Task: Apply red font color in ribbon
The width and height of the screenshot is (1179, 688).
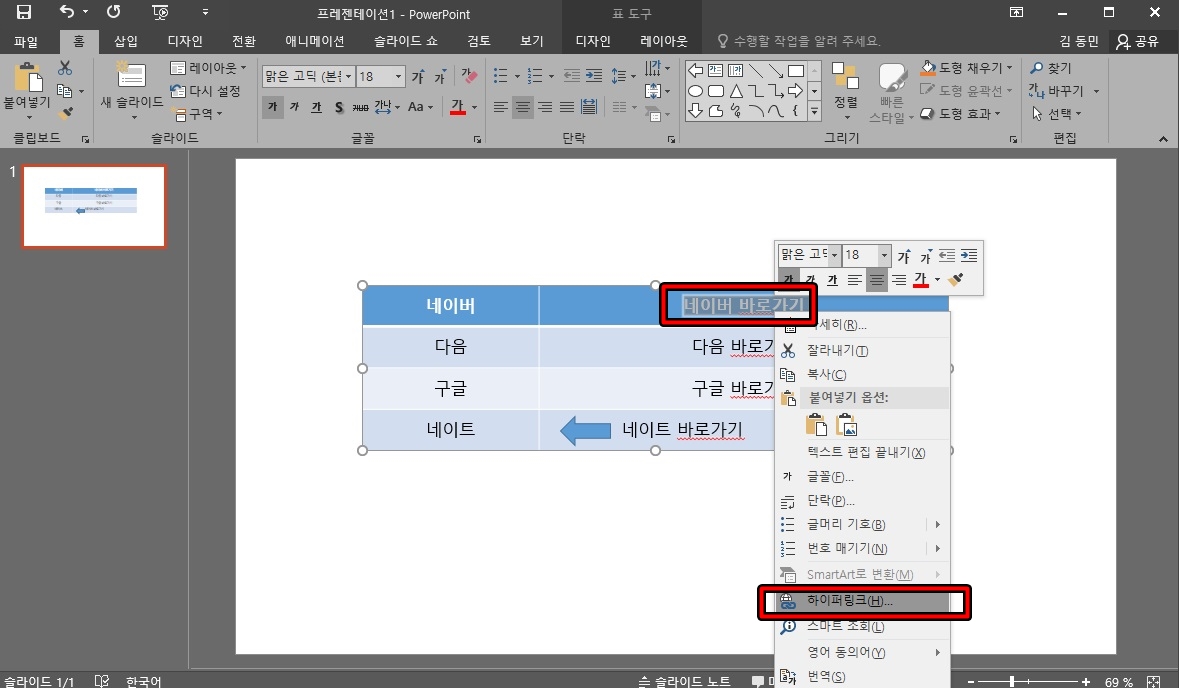Action: point(458,108)
